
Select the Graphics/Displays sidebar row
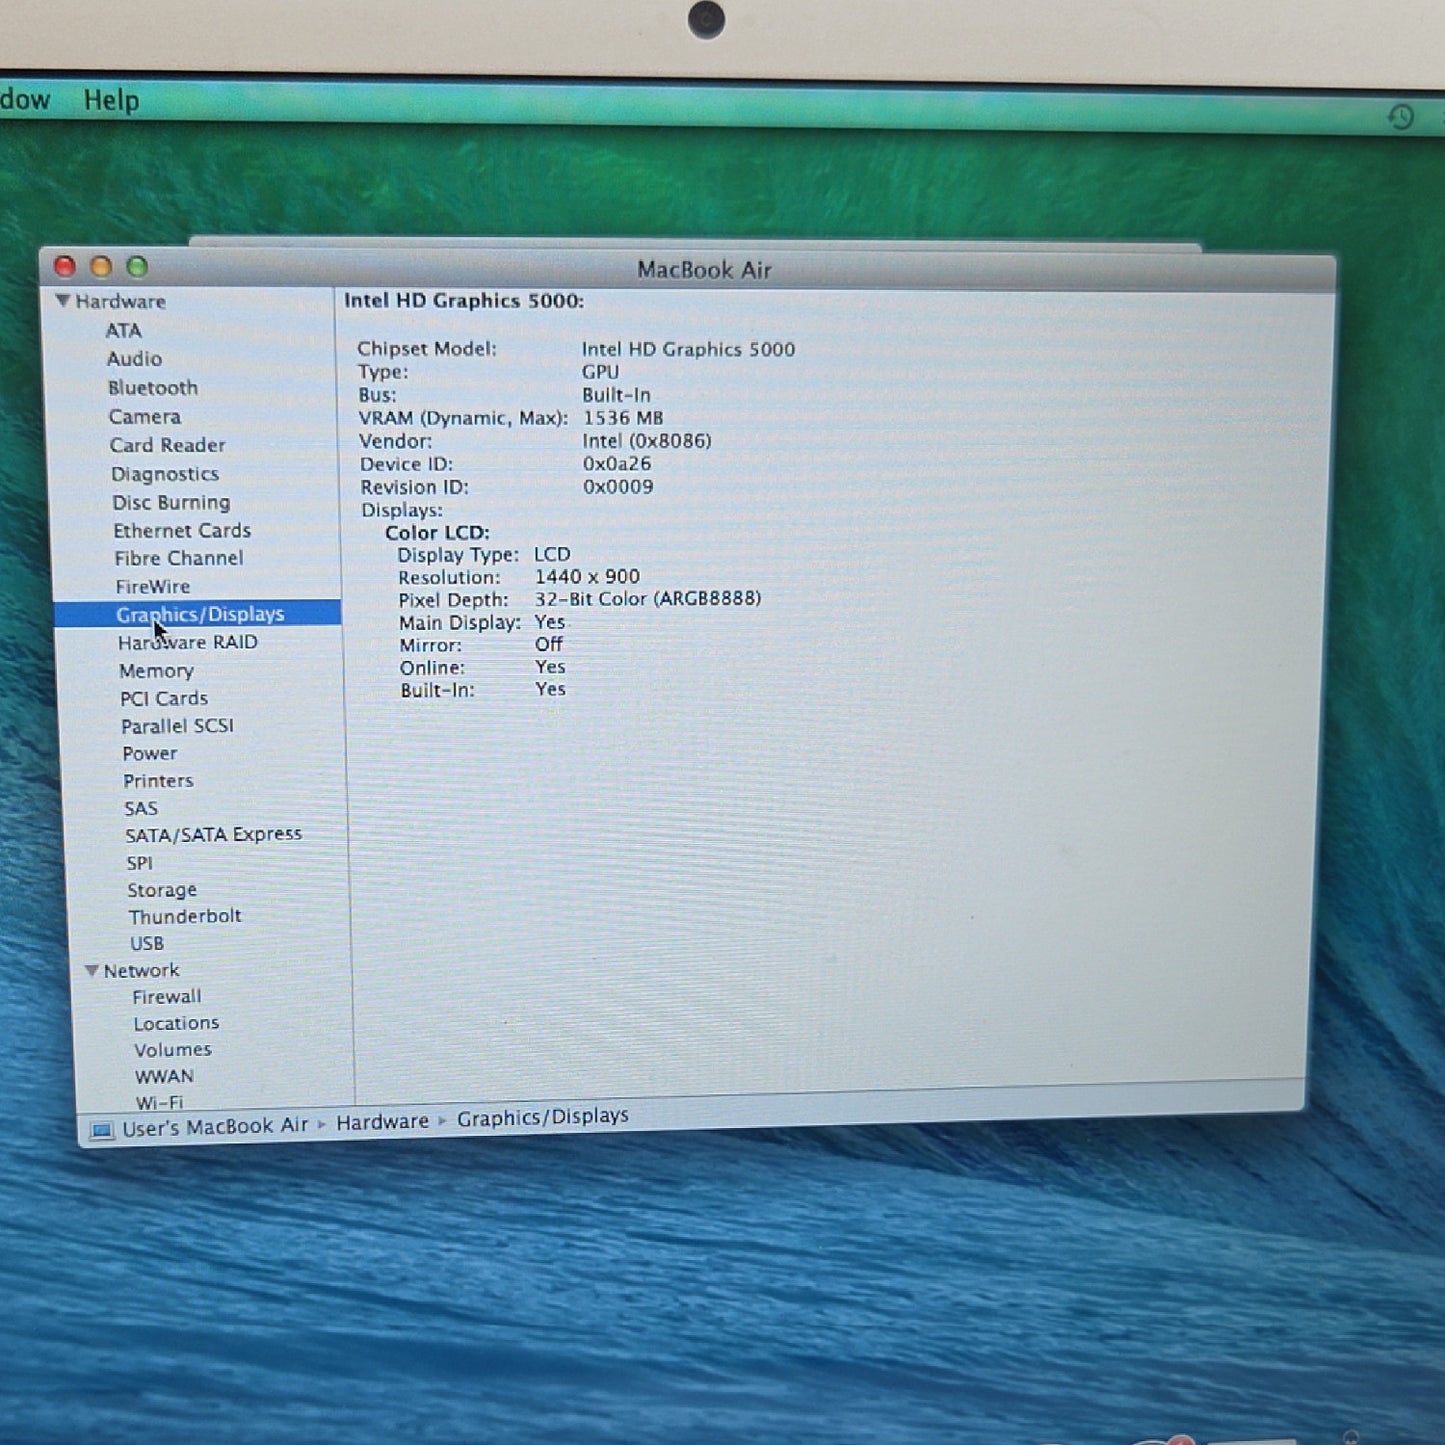point(198,614)
